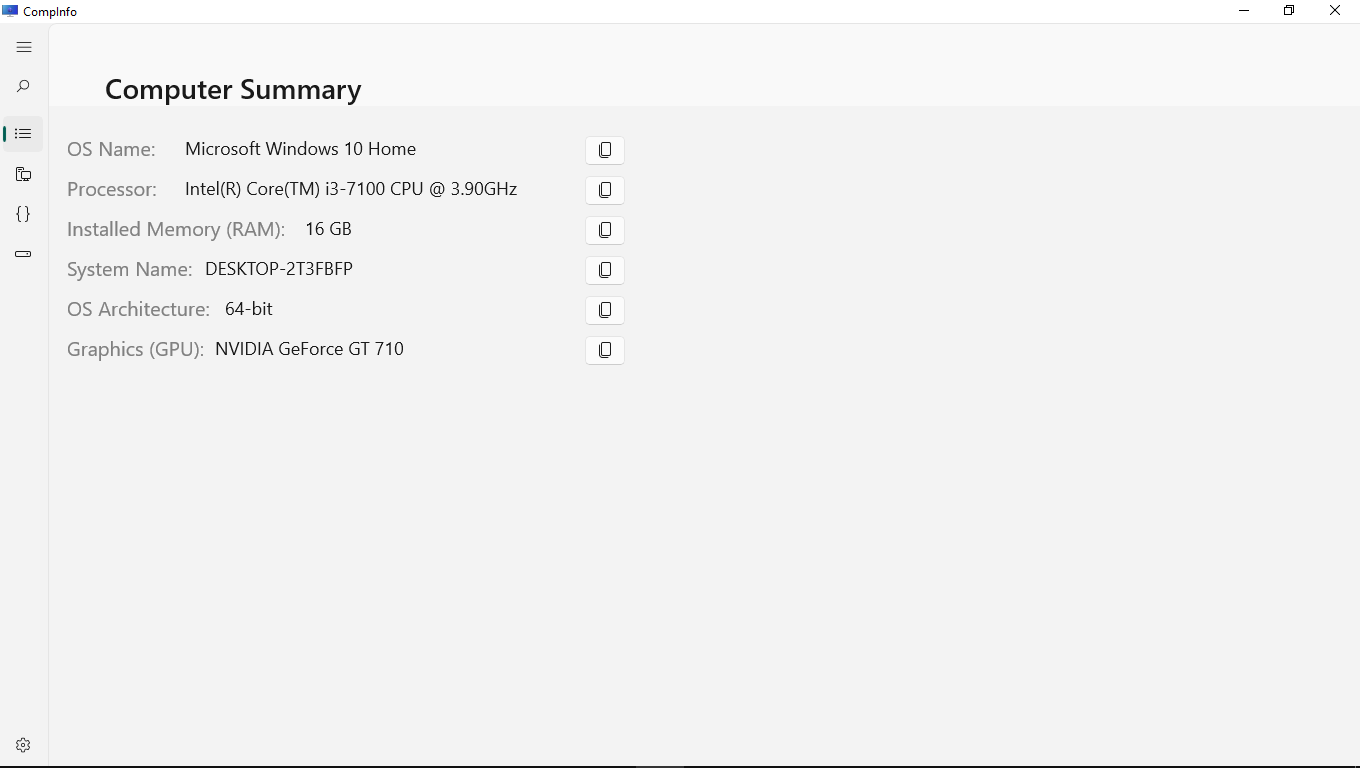
Task: Open the JSON braces view in sidebar
Action: tap(23, 214)
